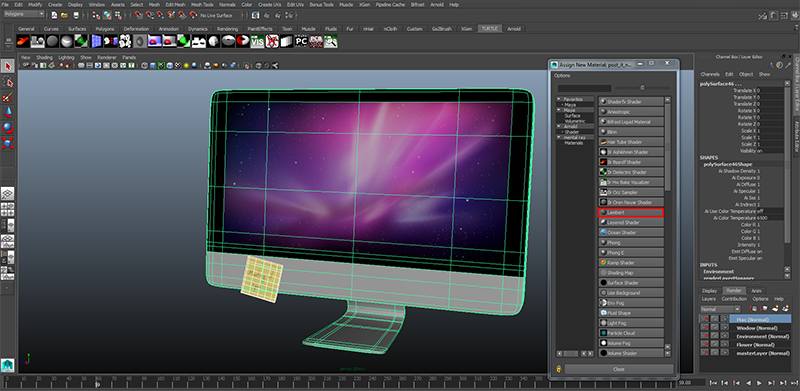Select the blue sphere tool in toolbox
The height and width of the screenshot is (391, 800).
pyautogui.click(x=8, y=128)
